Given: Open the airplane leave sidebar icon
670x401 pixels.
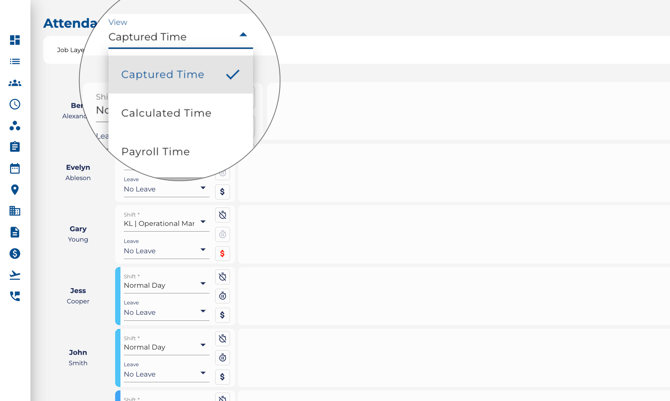Looking at the screenshot, I should pos(15,275).
